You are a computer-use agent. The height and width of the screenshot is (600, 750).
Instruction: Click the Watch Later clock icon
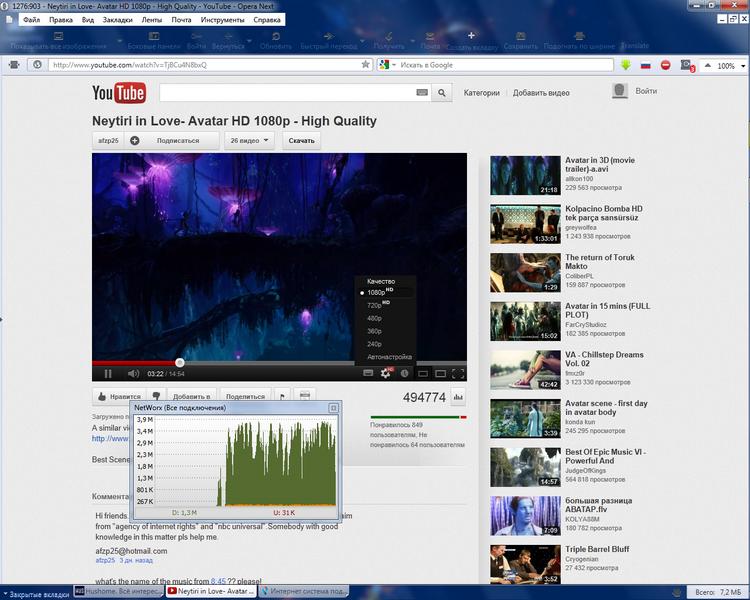pos(404,373)
